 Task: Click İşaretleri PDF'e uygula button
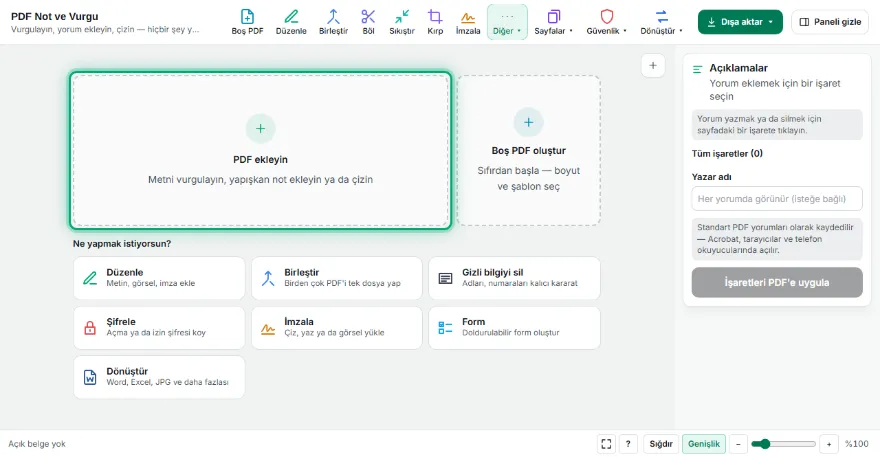[777, 282]
